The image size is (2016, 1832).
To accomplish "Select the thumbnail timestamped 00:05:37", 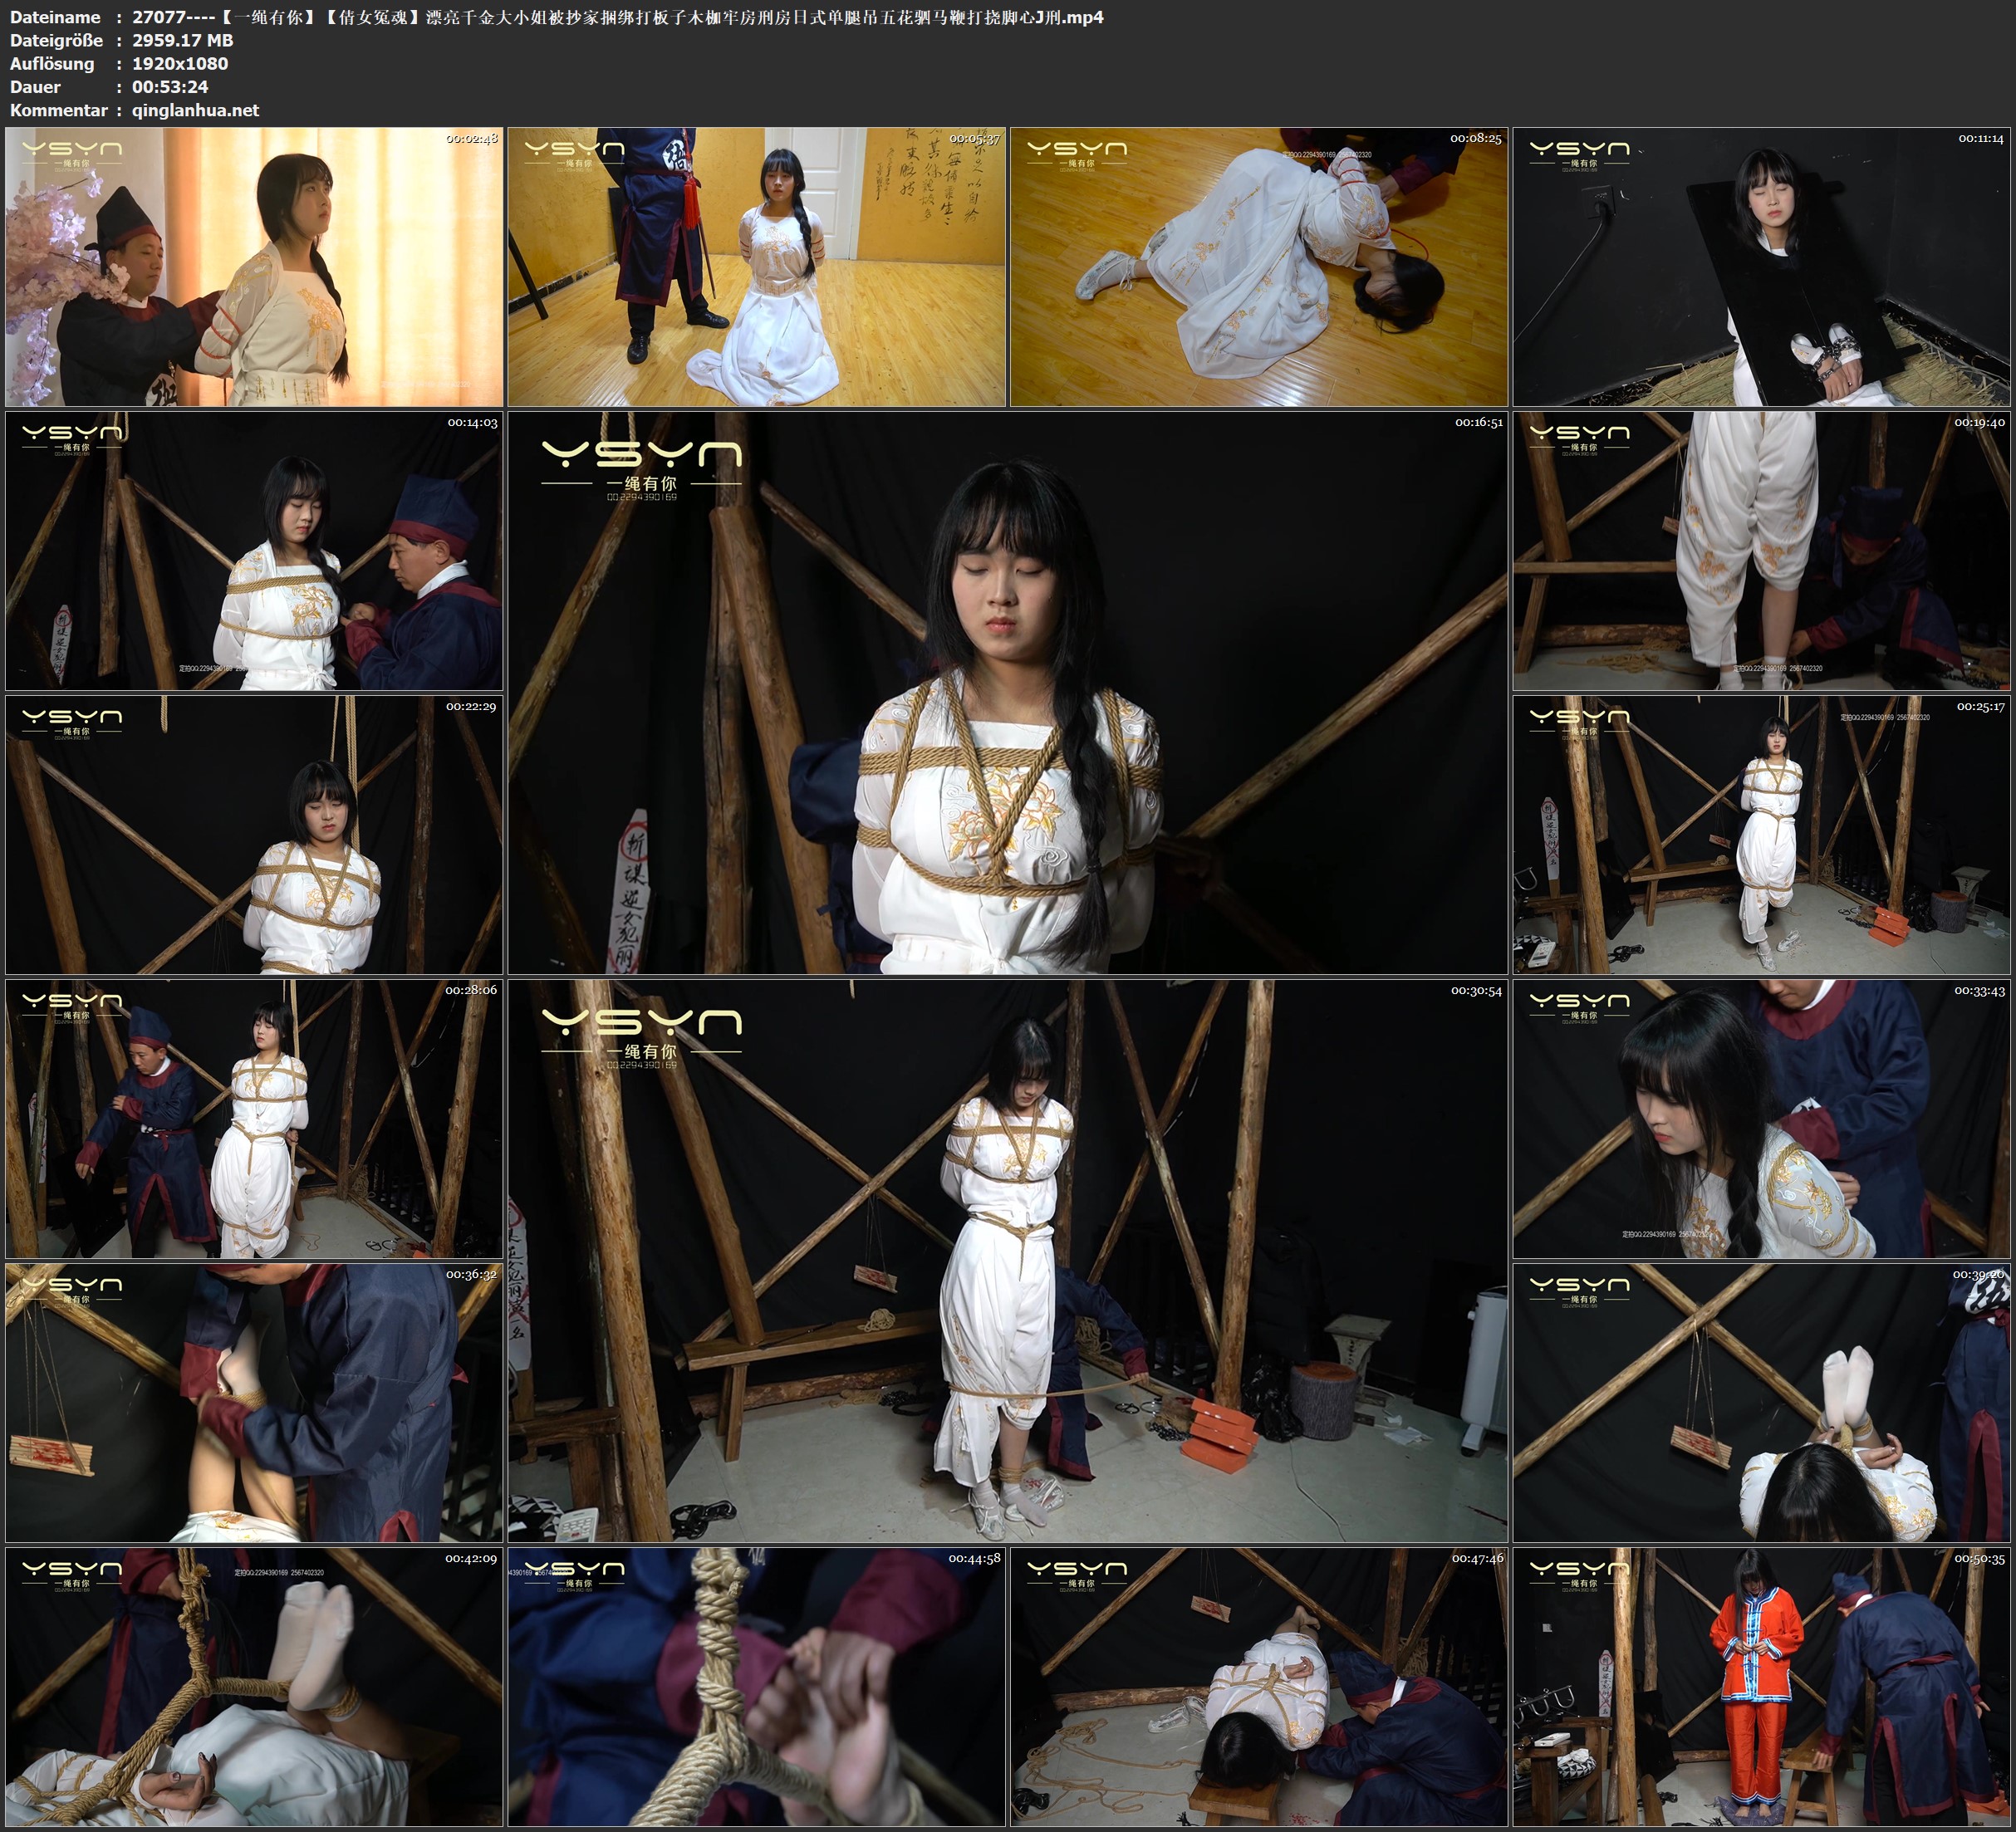I will click(x=756, y=266).
